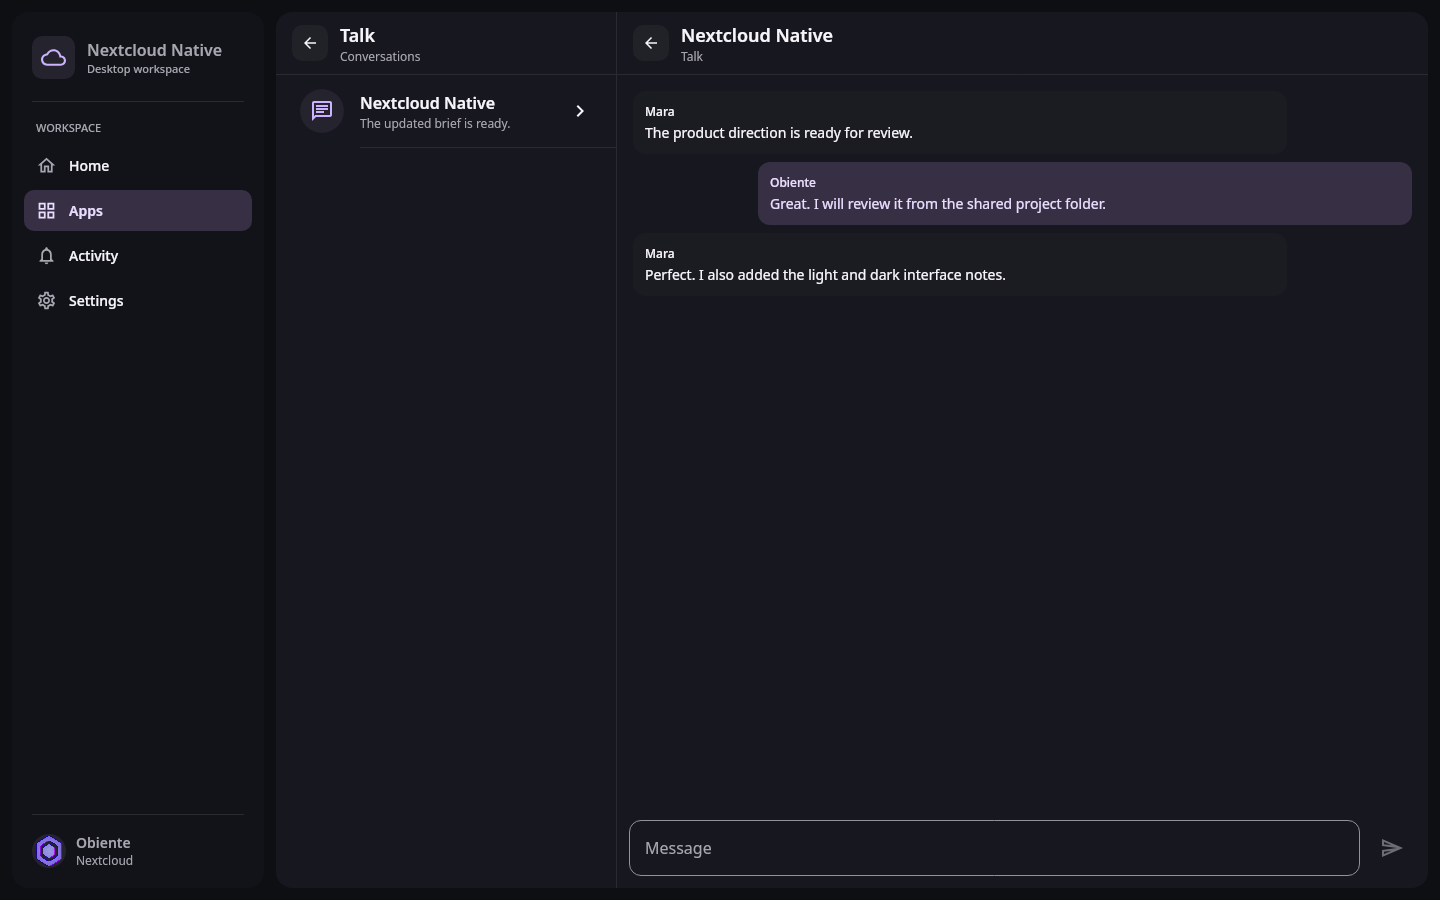This screenshot has height=900, width=1440.
Task: Go back from the Talk conversations list
Action: point(310,43)
